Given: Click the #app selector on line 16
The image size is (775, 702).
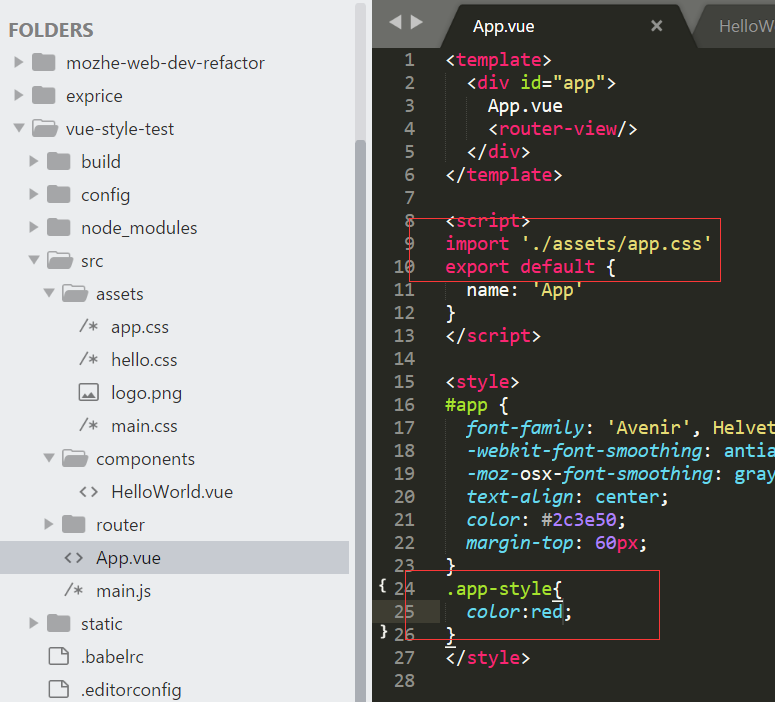Looking at the screenshot, I should point(466,405).
